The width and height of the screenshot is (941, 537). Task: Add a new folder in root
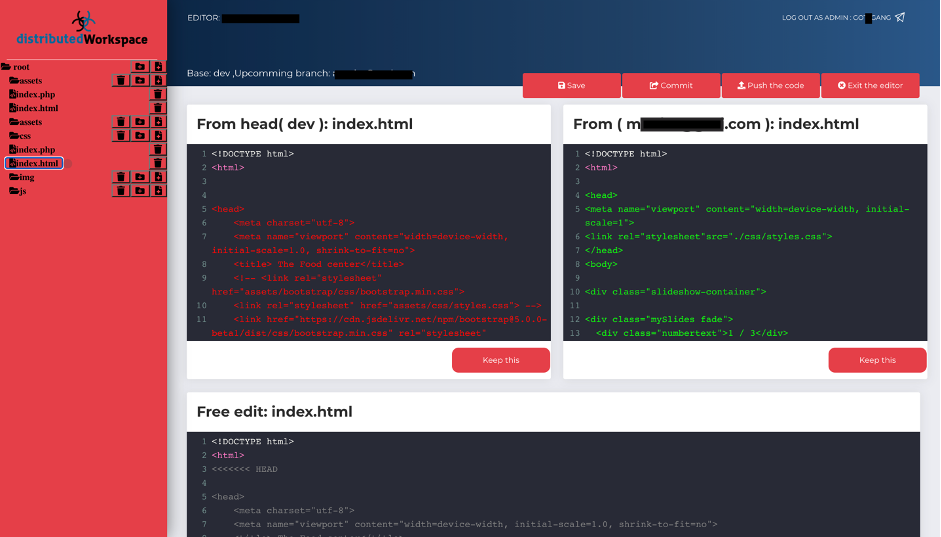pyautogui.click(x=140, y=67)
